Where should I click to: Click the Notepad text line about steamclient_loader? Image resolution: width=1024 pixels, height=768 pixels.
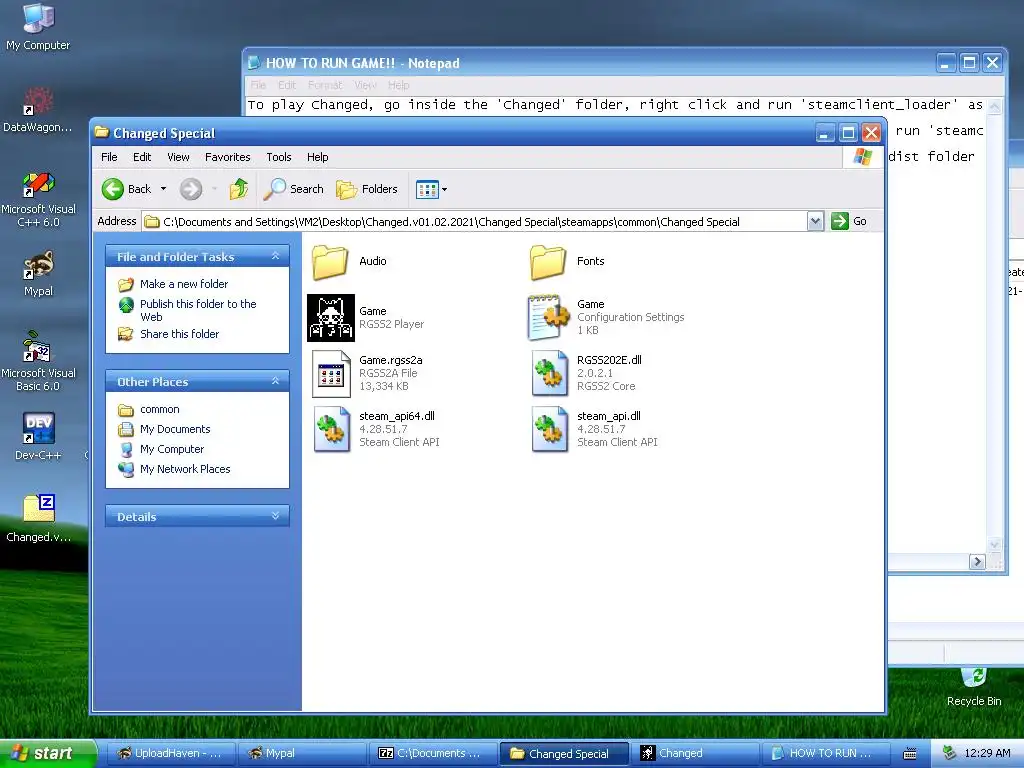pos(615,104)
